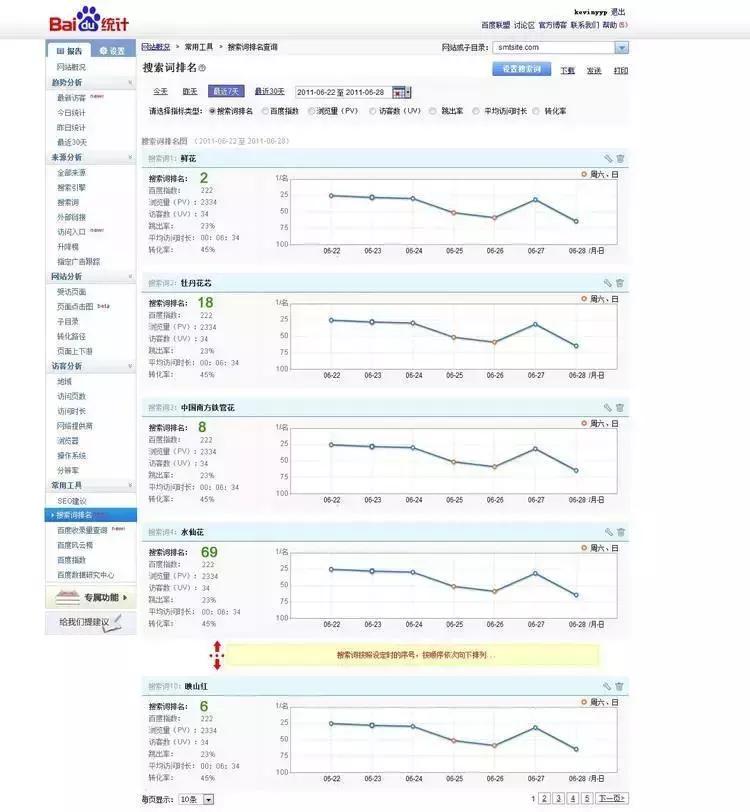The height and width of the screenshot is (812, 750).
Task: Delete keyword 牡丹花蕊 with trash icon
Action: [x=620, y=283]
